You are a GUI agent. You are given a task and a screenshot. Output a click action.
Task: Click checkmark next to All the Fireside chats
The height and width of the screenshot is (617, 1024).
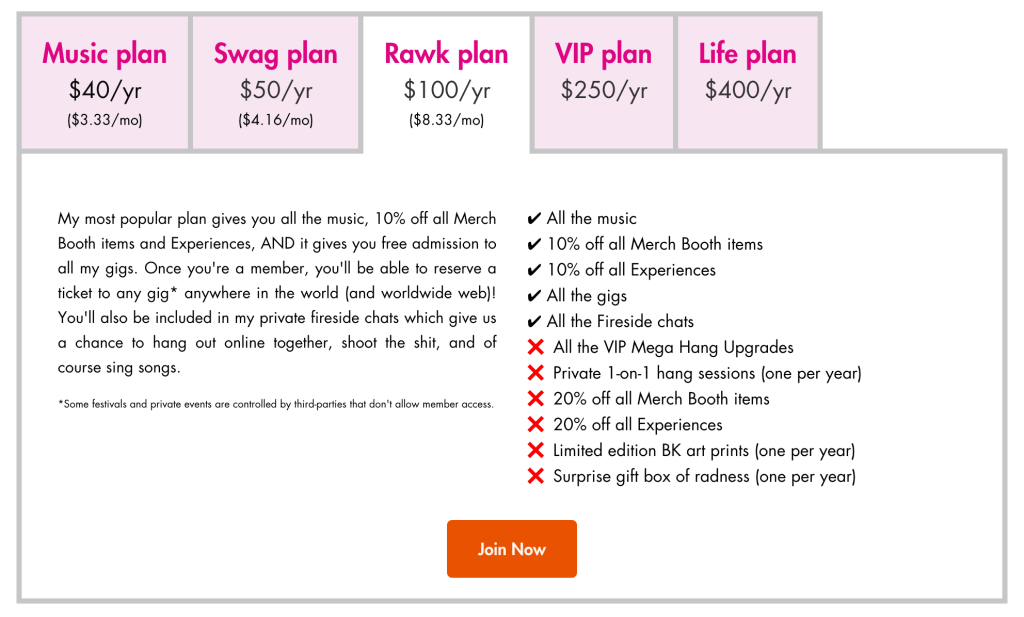tap(534, 322)
